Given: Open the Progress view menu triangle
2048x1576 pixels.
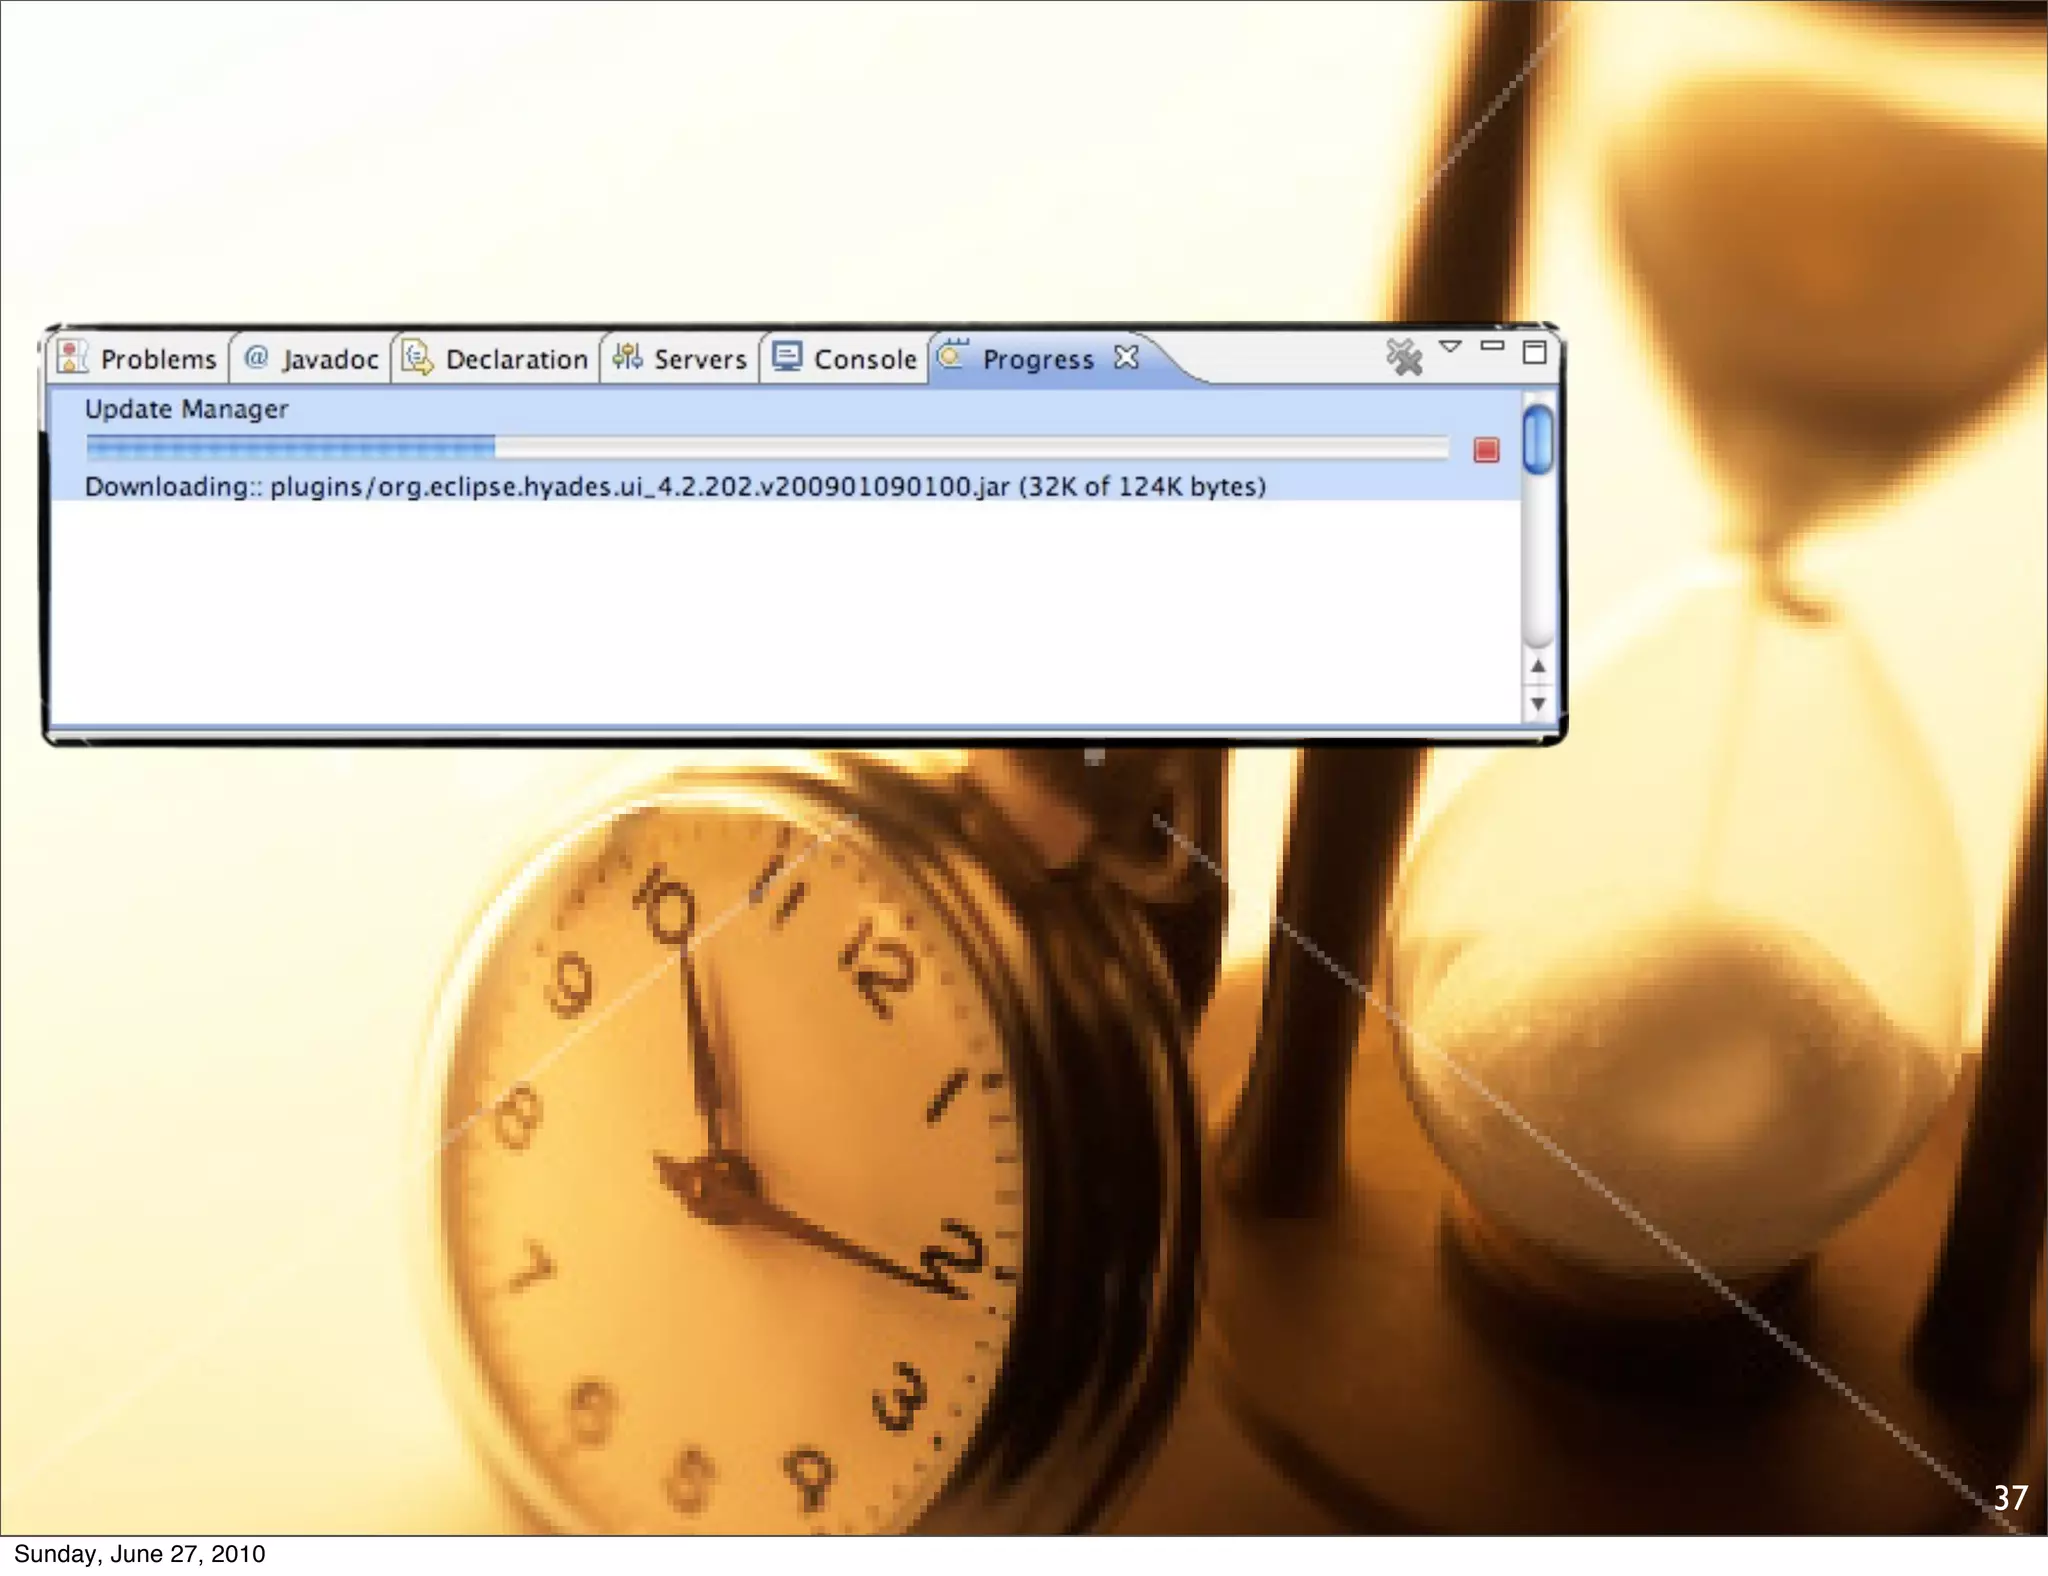Looking at the screenshot, I should [1450, 347].
